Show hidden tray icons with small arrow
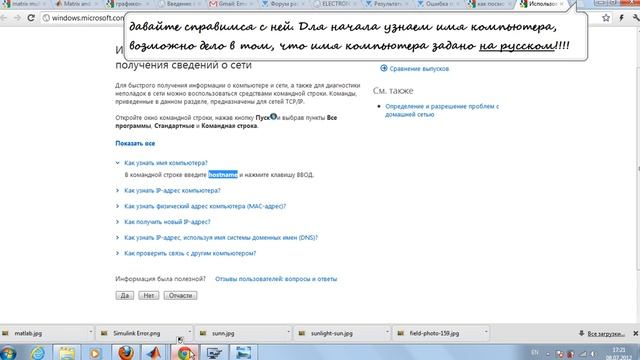The height and width of the screenshot is (360, 640). click(548, 354)
